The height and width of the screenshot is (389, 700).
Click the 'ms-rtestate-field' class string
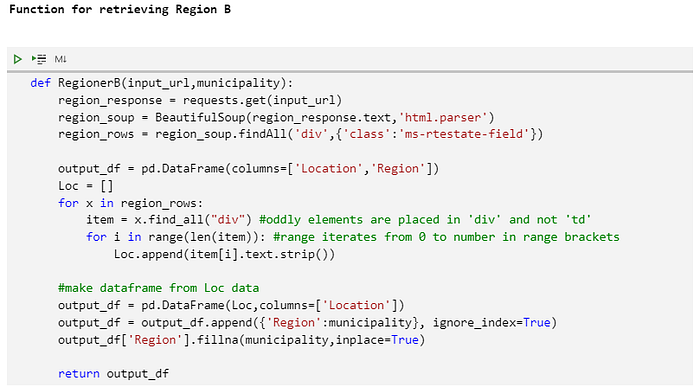click(x=463, y=134)
